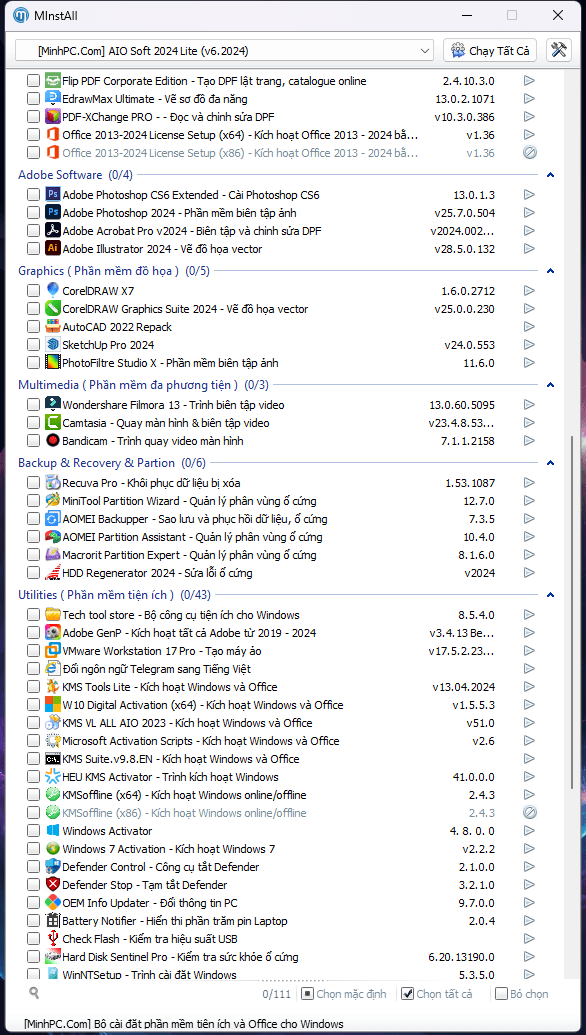Select OEM Info Updater row text

tap(150, 902)
